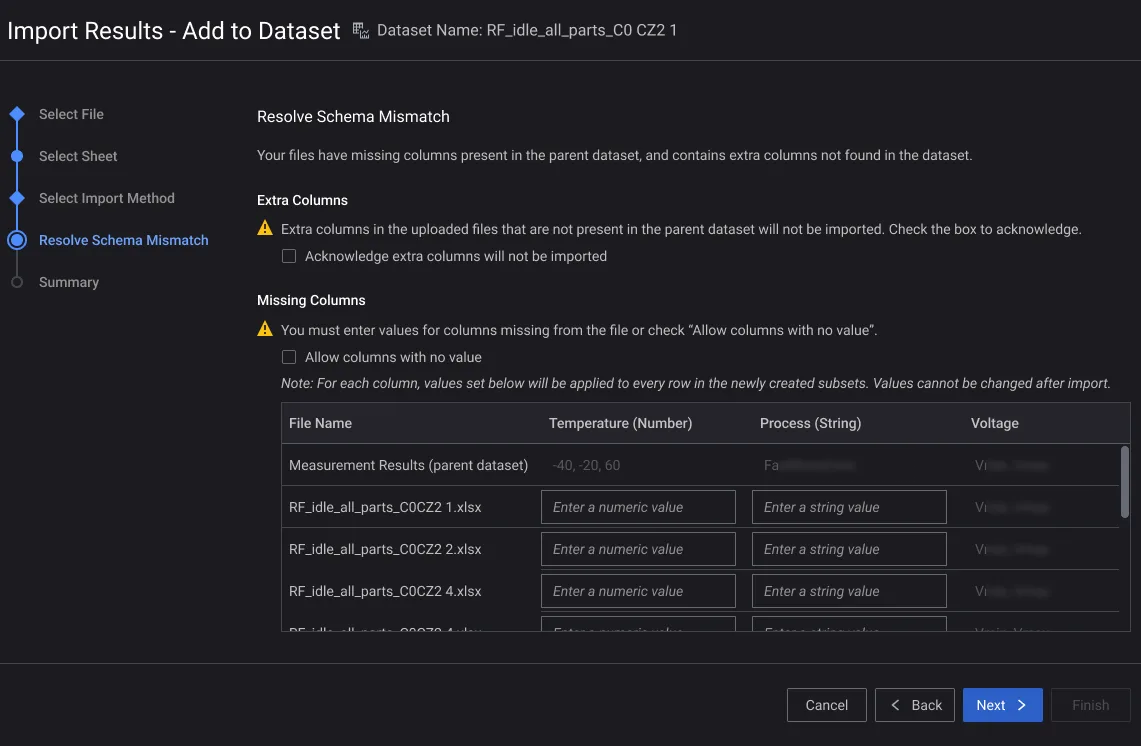The height and width of the screenshot is (746, 1141).
Task: Click Temperature field for C0CZ2 4.xlsx
Action: pos(638,591)
